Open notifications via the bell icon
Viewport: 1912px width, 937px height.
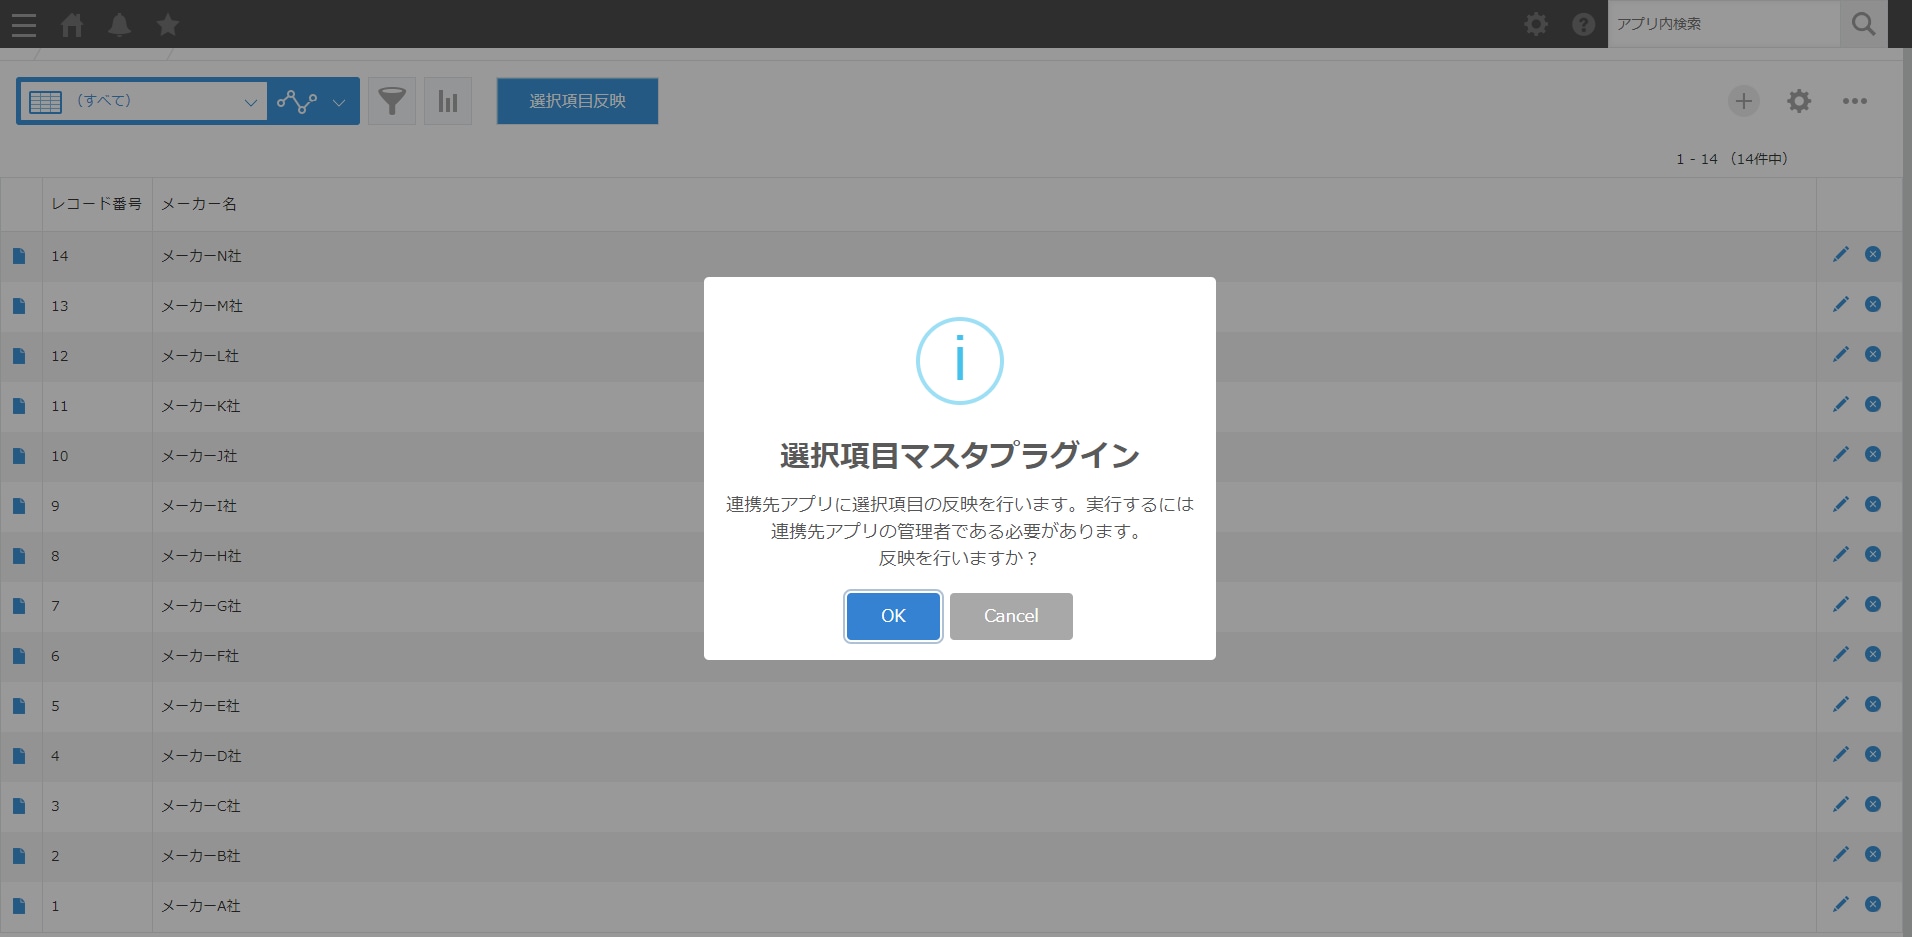(x=119, y=24)
